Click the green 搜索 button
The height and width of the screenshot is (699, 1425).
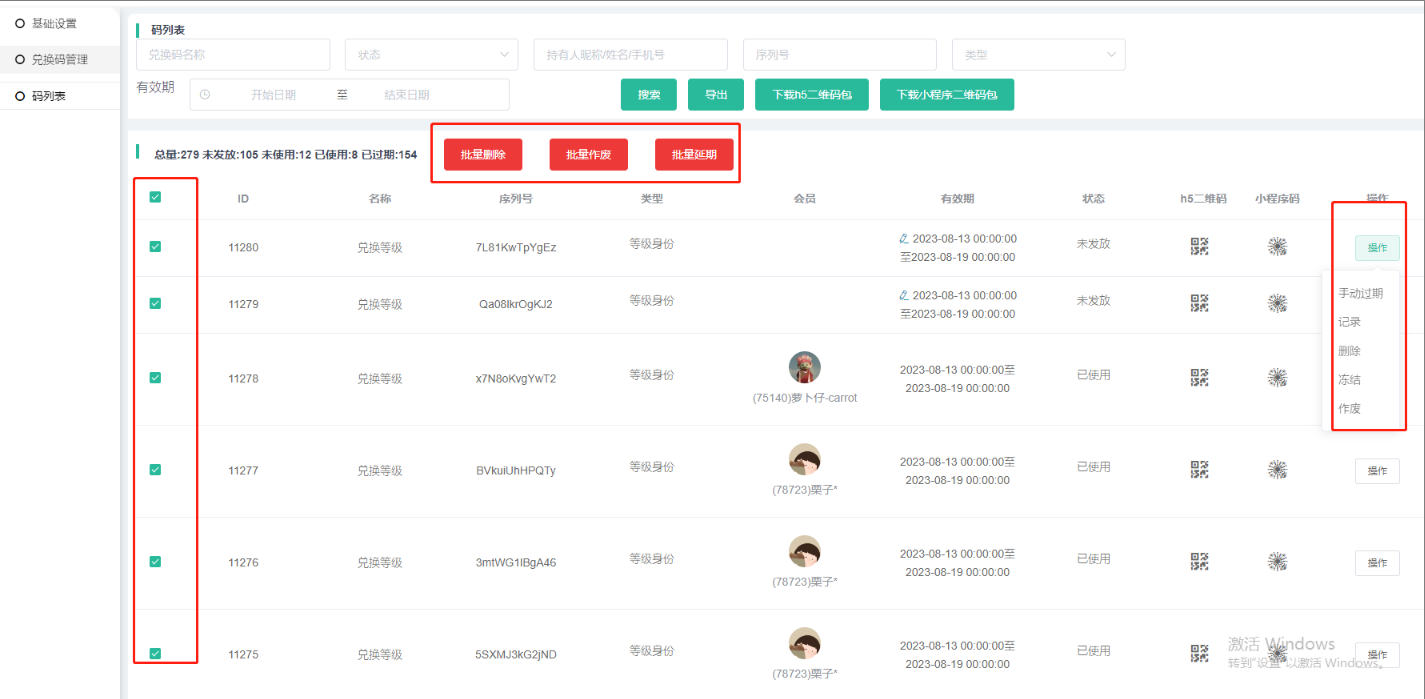click(x=649, y=95)
